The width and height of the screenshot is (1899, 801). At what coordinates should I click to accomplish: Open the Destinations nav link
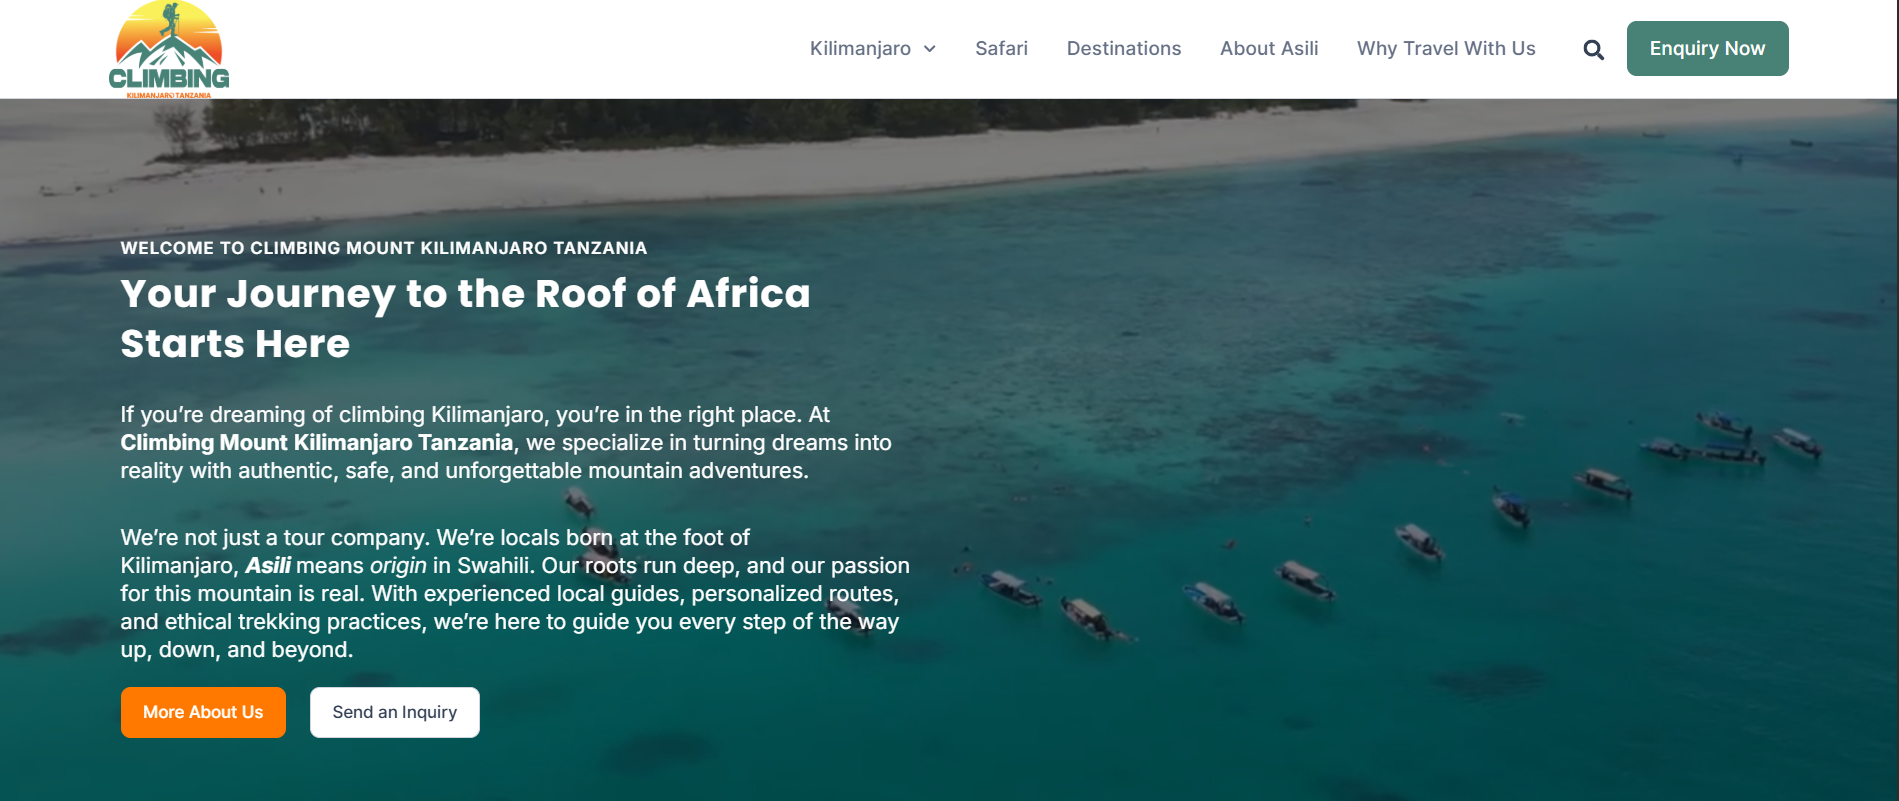click(x=1123, y=49)
